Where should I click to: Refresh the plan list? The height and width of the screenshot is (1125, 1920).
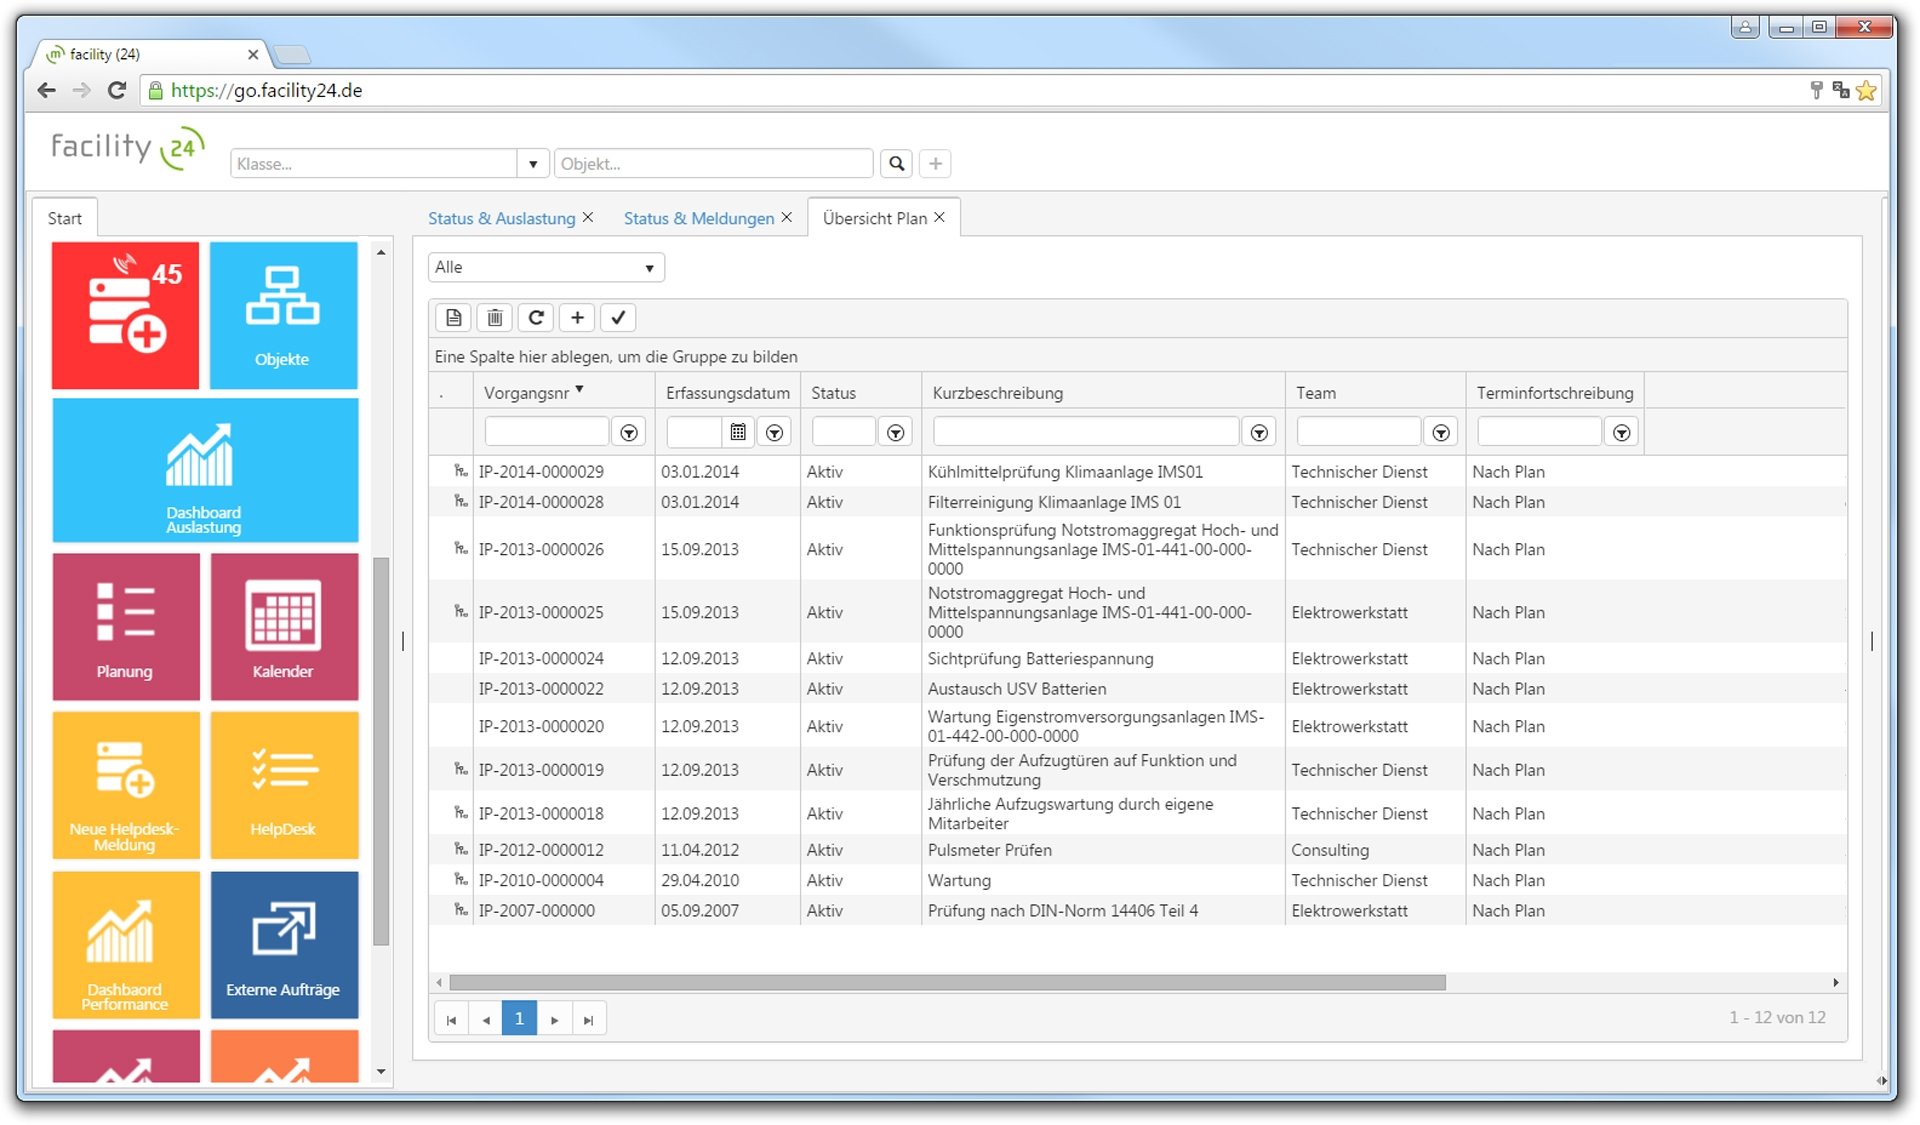pos(536,317)
